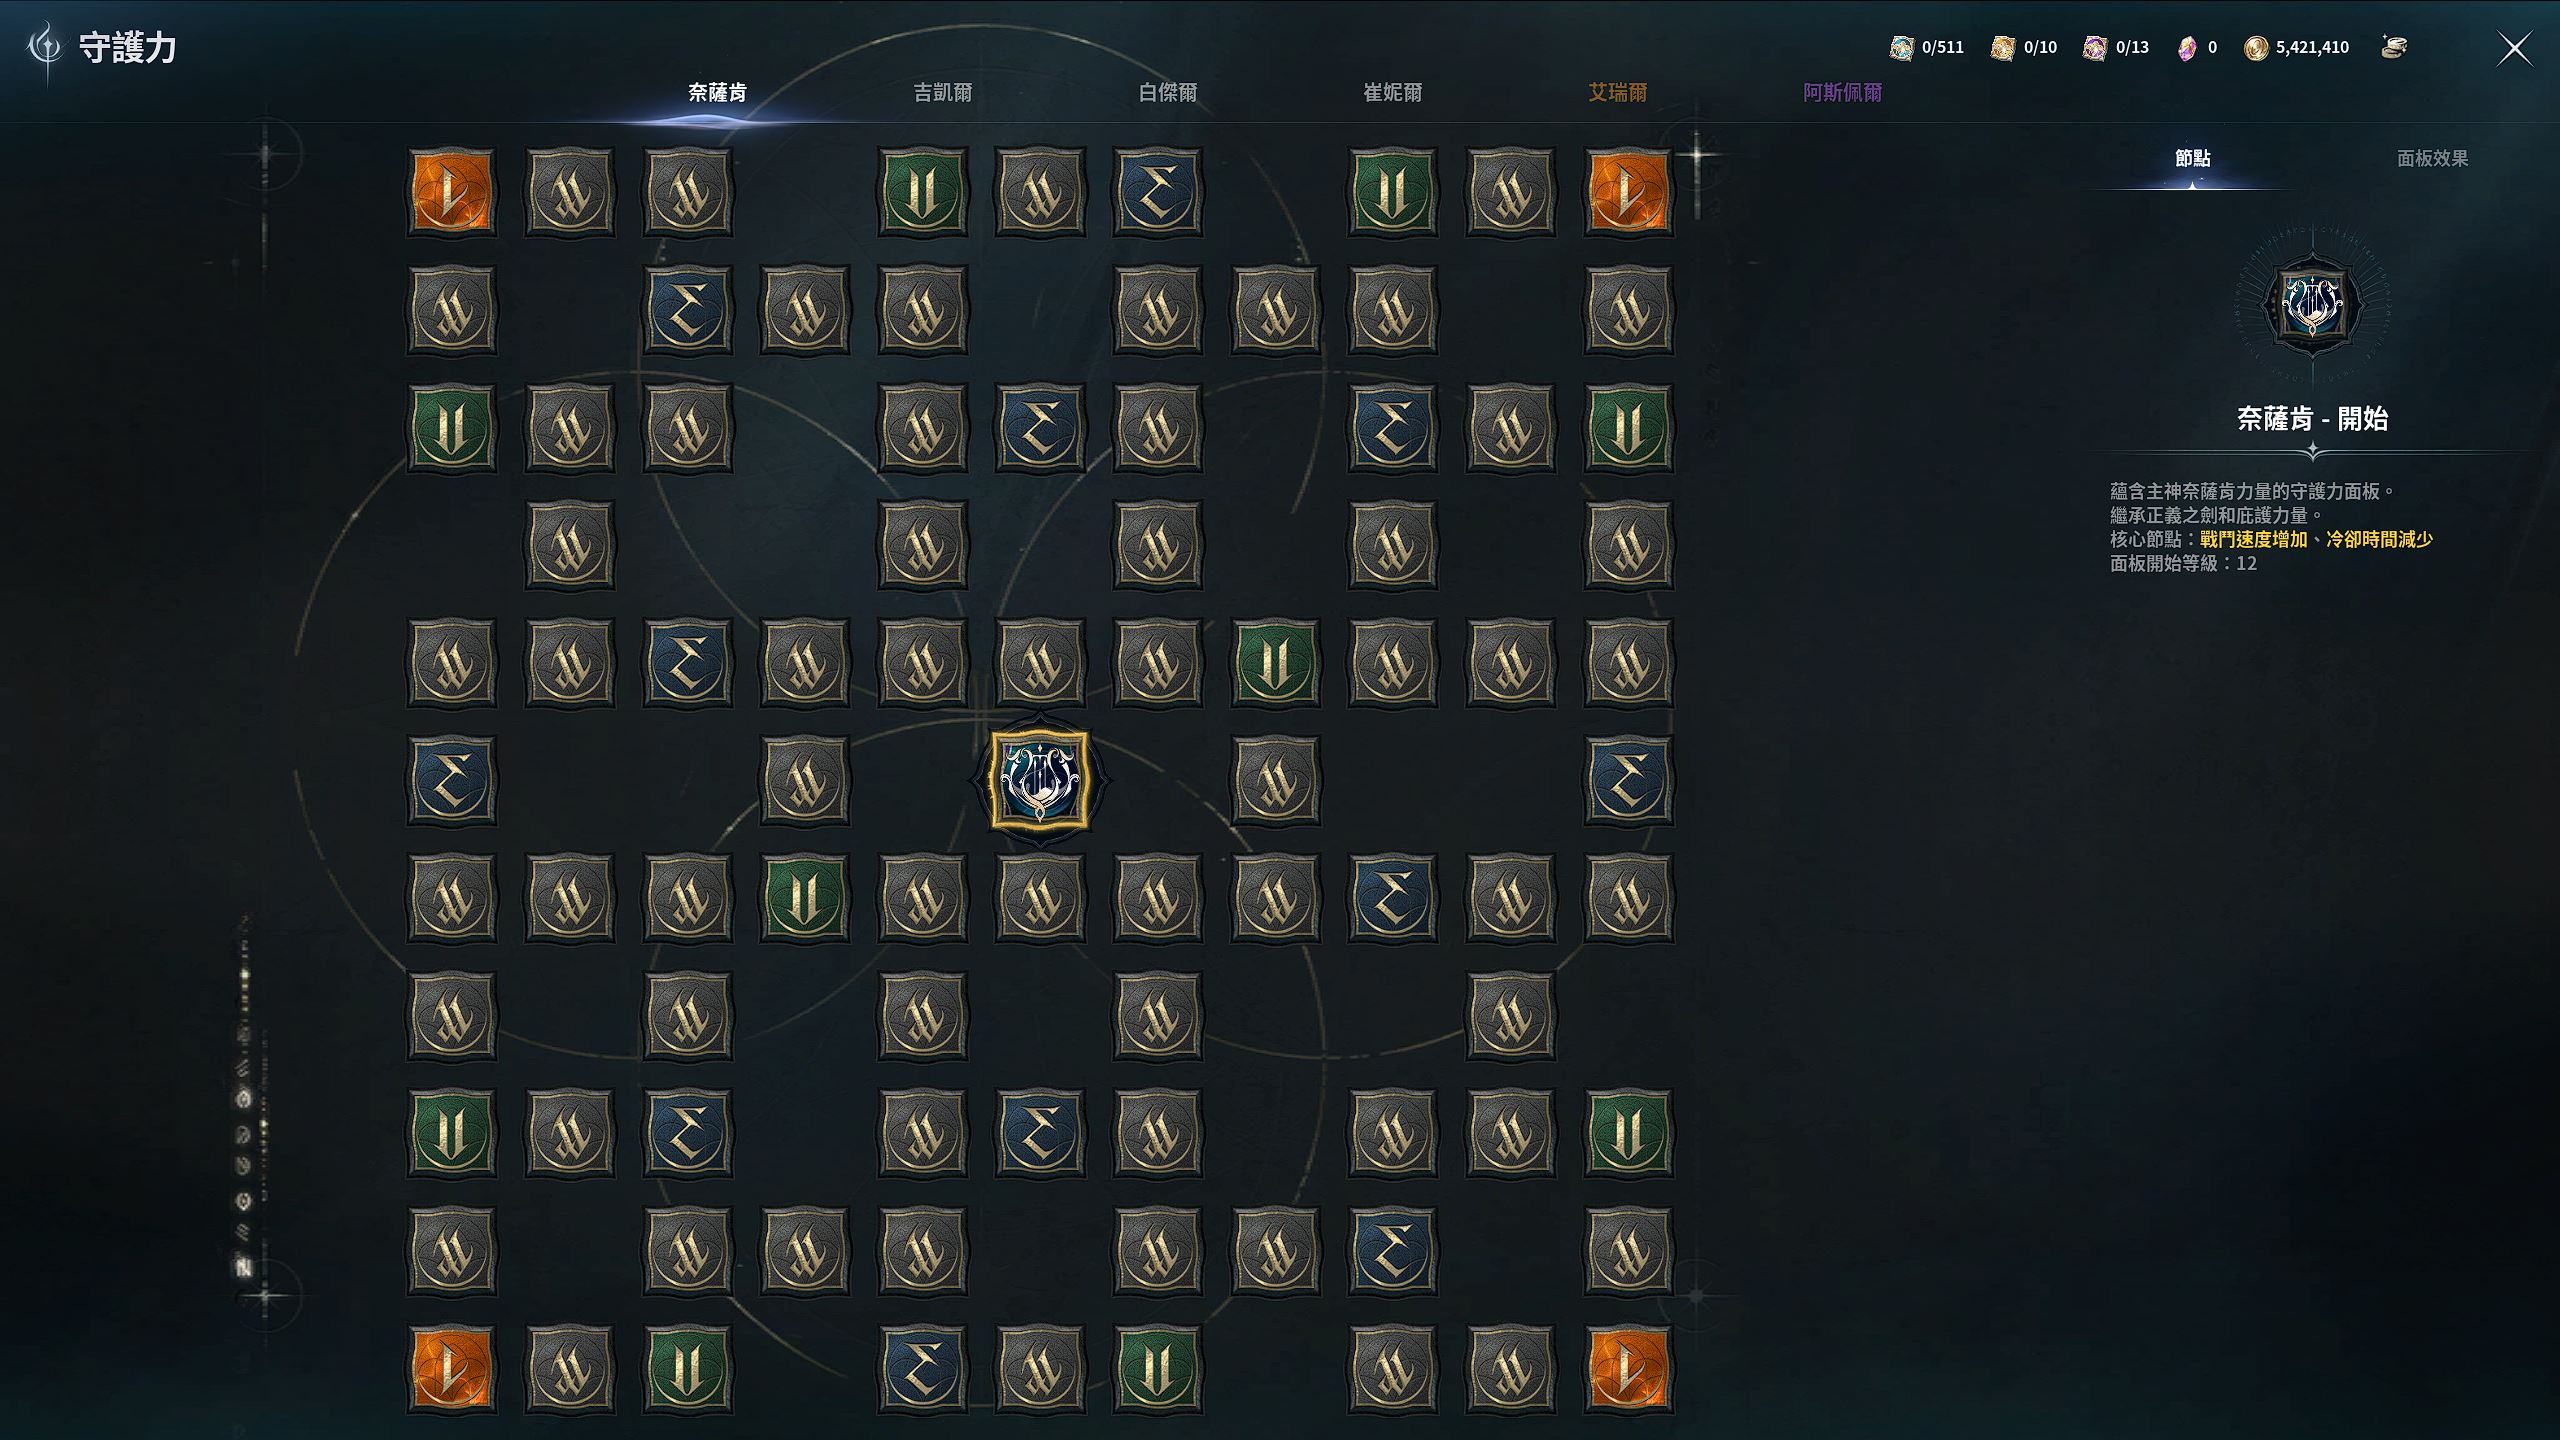Select the glowing 奈薩肯 start node at the grid center

tap(1040, 779)
